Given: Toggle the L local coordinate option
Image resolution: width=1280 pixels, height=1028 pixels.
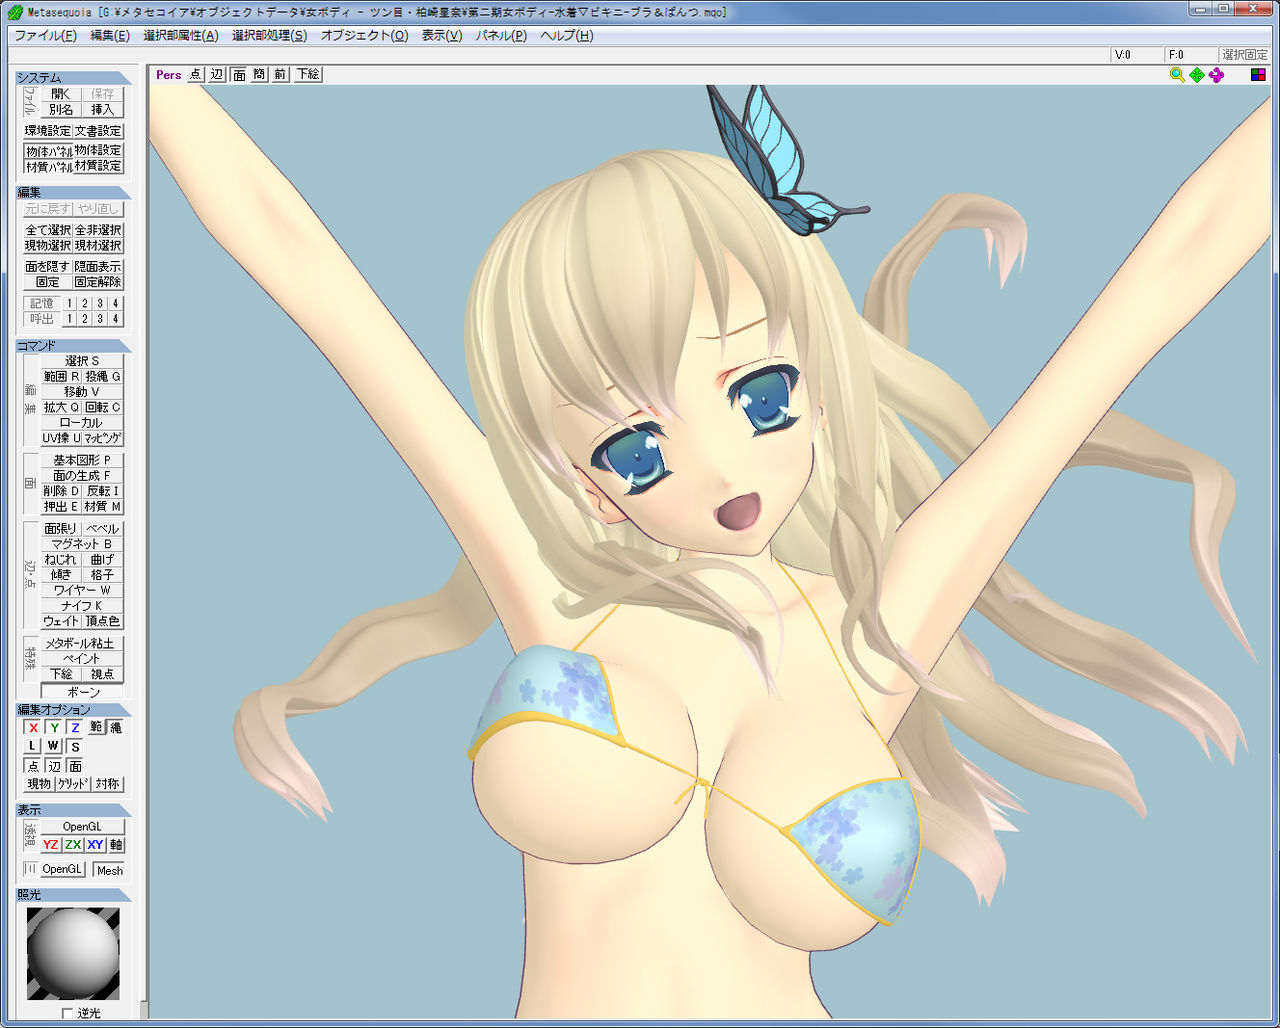Looking at the screenshot, I should coord(33,746).
